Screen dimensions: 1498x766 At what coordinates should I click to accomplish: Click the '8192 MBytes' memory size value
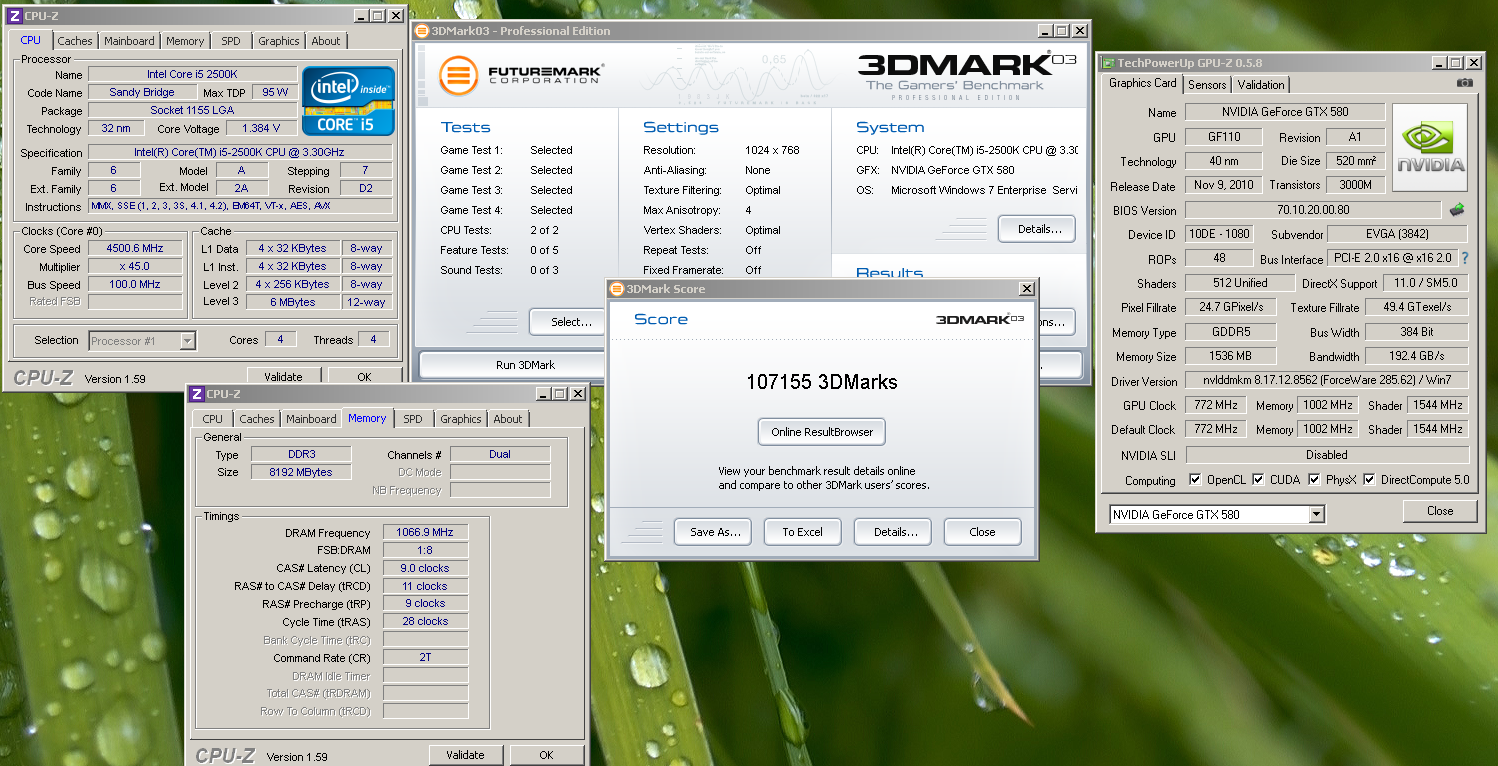point(301,472)
